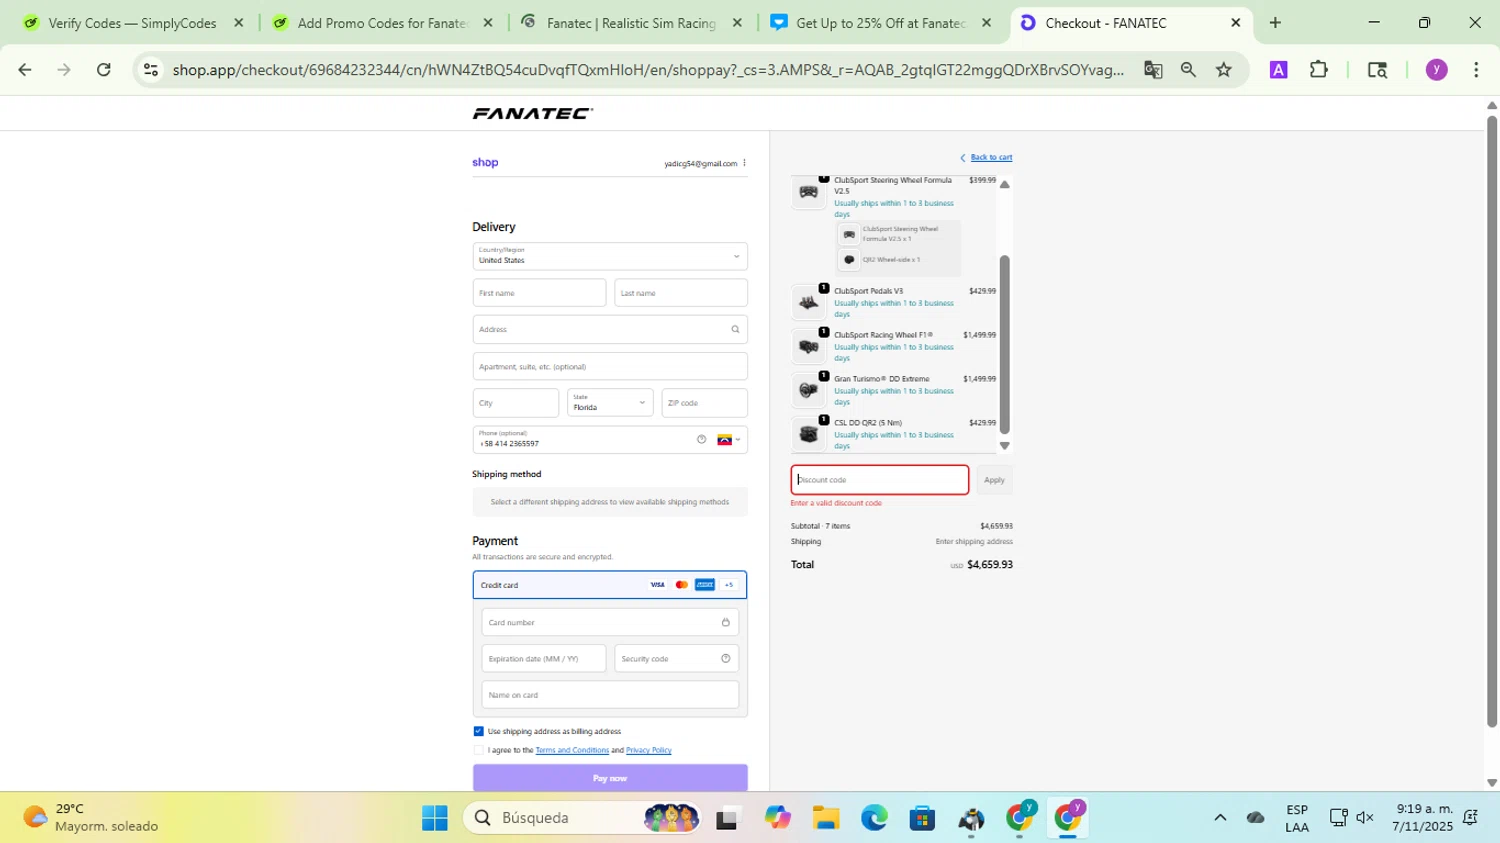Image resolution: width=1500 pixels, height=843 pixels.
Task: Show the +5 more card types
Action: [729, 585]
